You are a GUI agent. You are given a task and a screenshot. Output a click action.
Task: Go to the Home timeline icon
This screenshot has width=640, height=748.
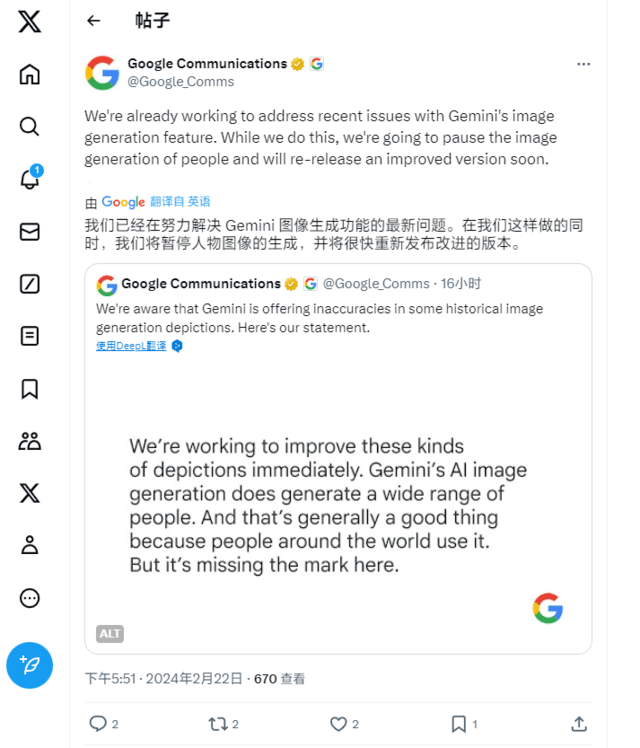(30, 75)
